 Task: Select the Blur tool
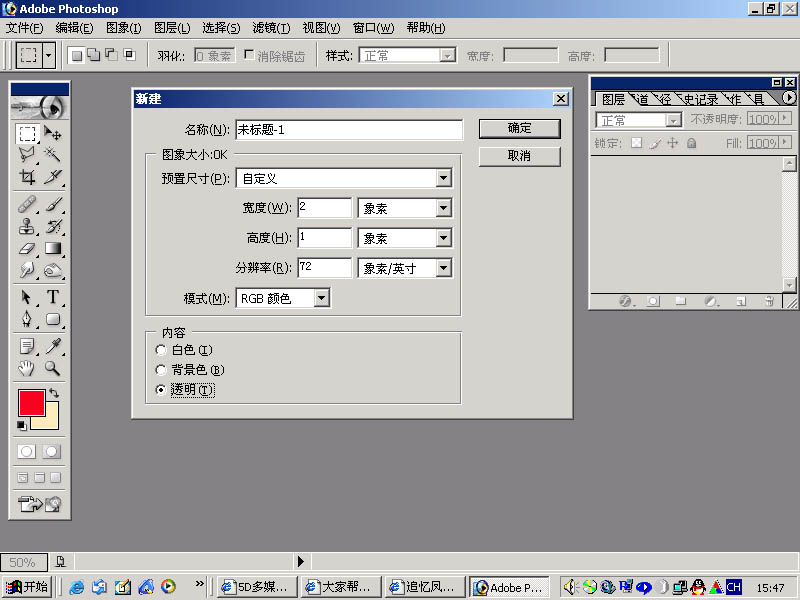[x=27, y=270]
